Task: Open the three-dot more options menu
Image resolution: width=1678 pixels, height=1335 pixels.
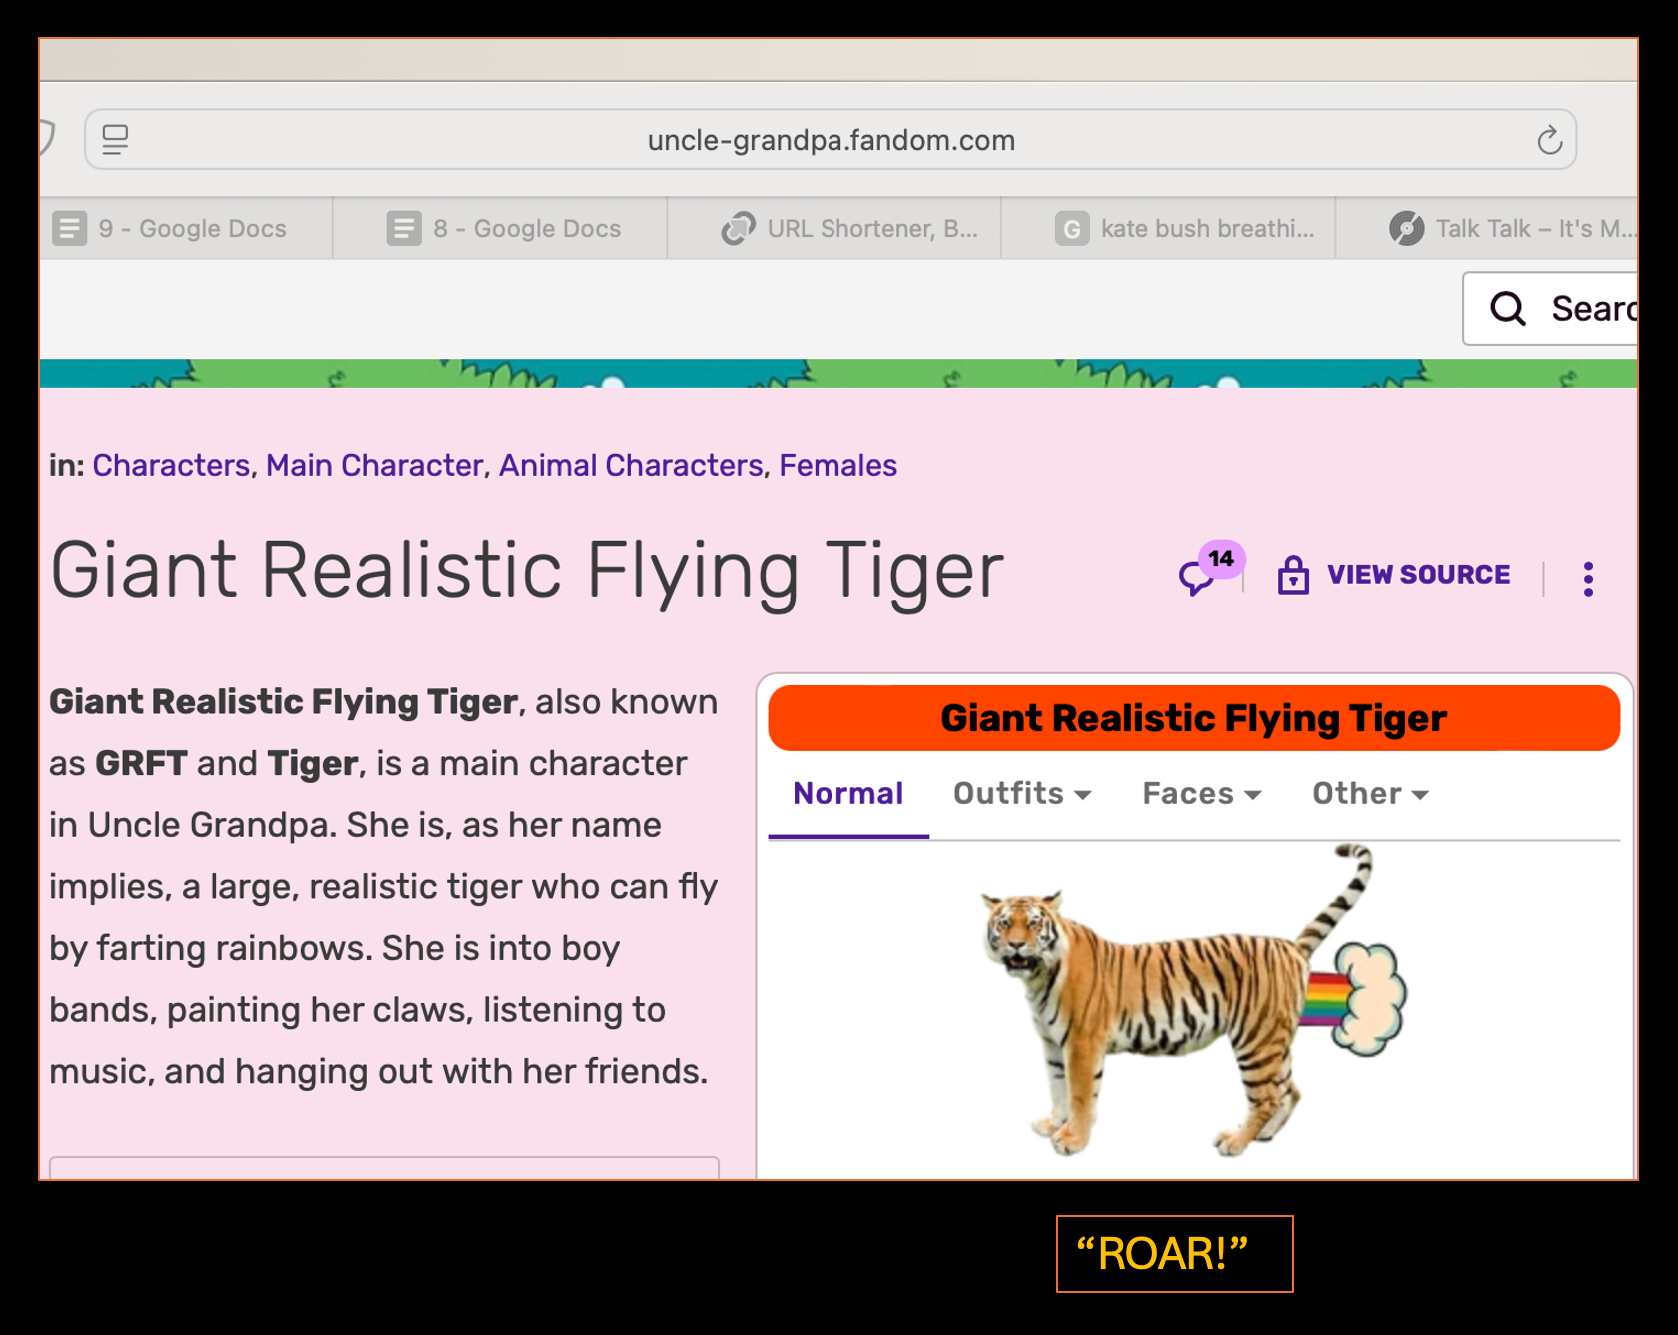Action: click(1588, 578)
